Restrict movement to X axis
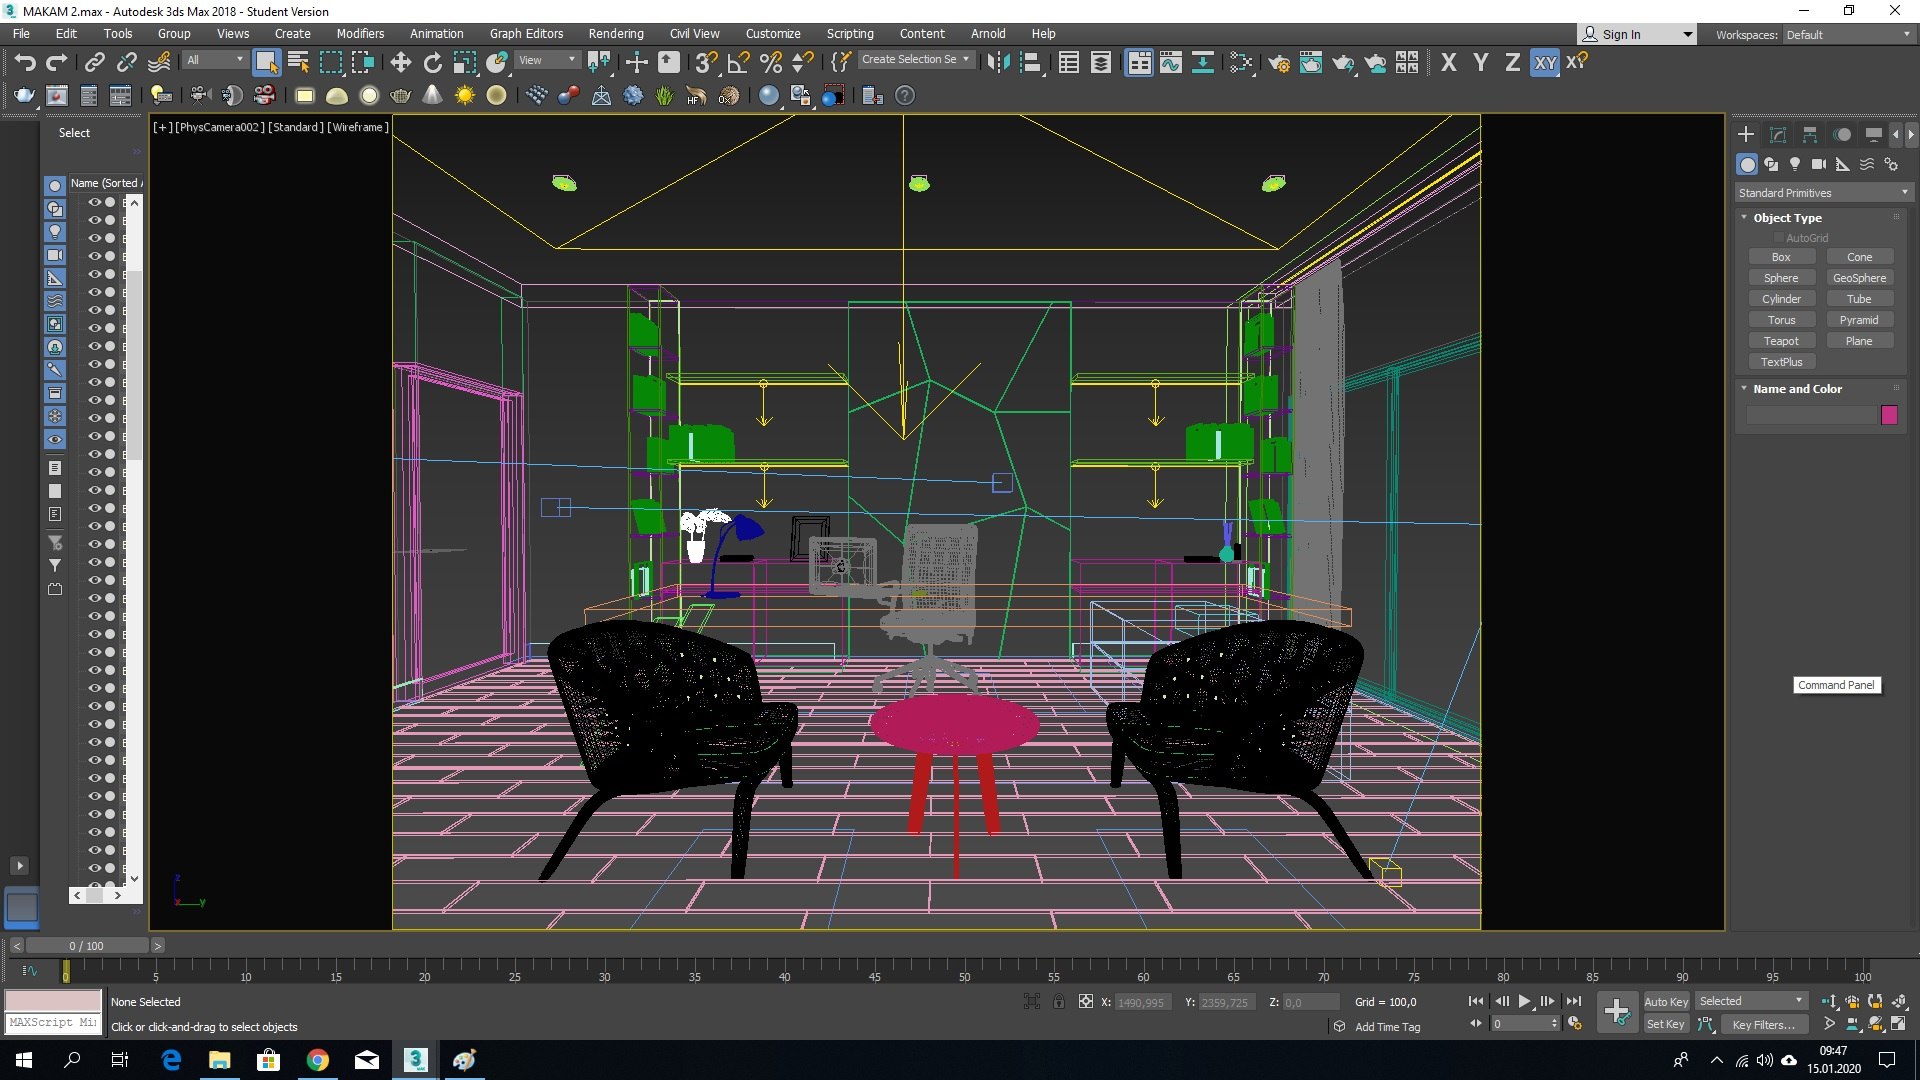1920x1080 pixels. 1448,63
